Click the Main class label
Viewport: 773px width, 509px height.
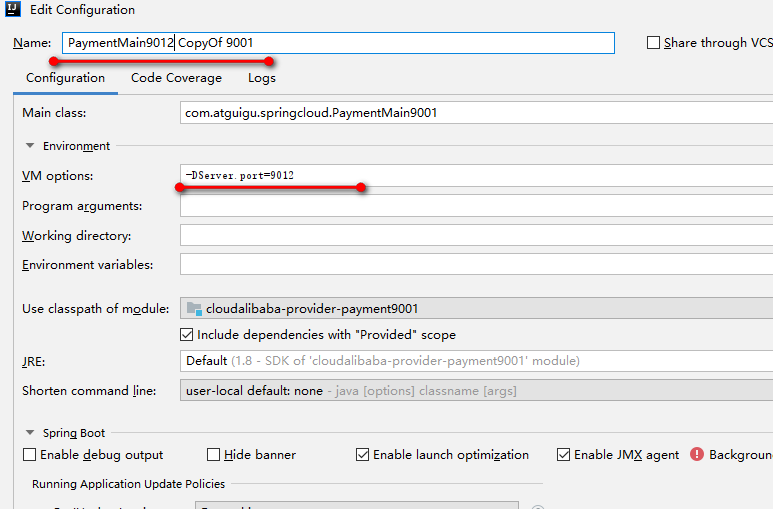(54, 113)
